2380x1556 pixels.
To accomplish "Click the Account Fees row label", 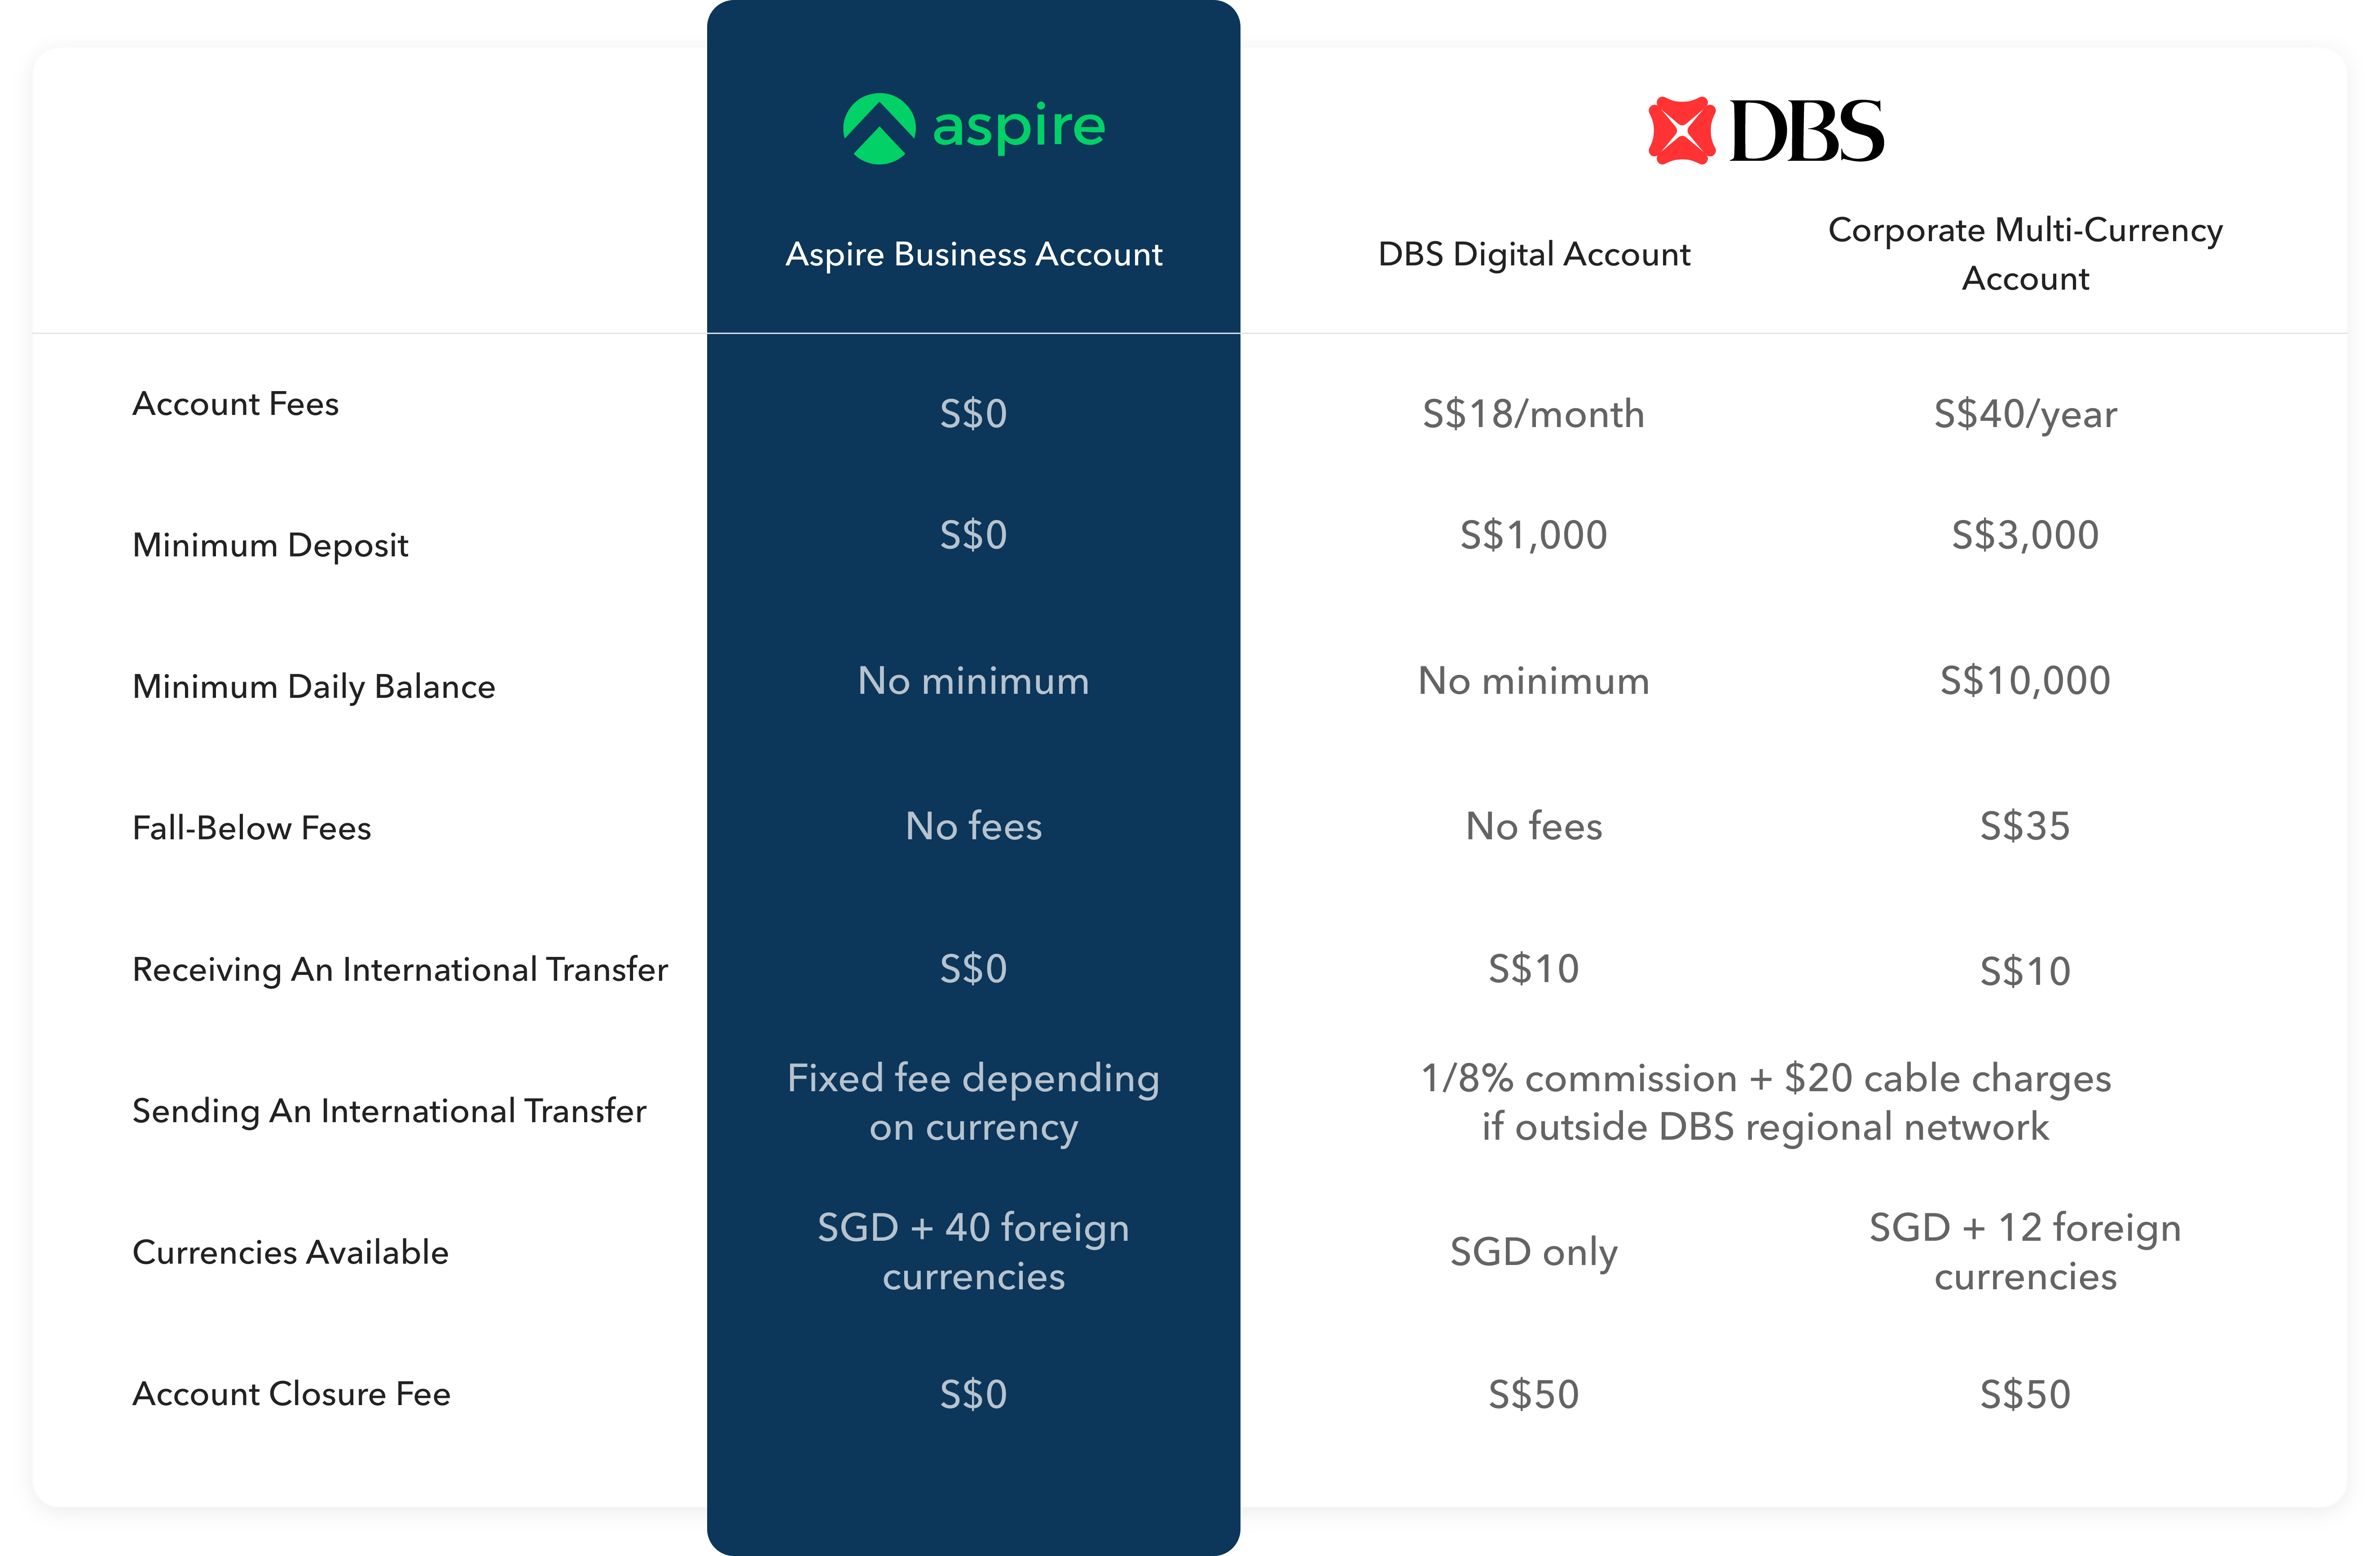I will click(236, 404).
